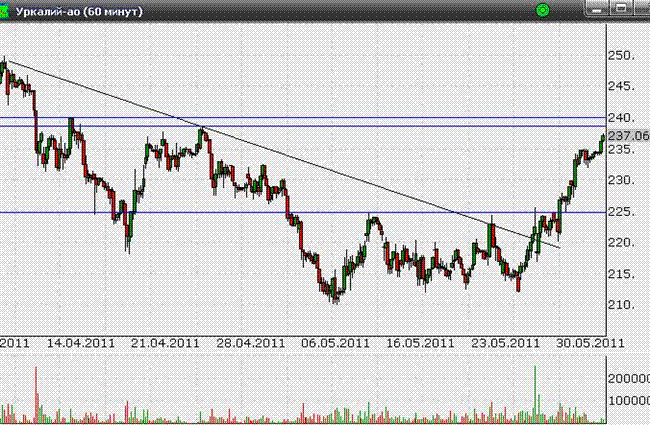
Task: Select the current price label 237.06
Action: point(628,136)
